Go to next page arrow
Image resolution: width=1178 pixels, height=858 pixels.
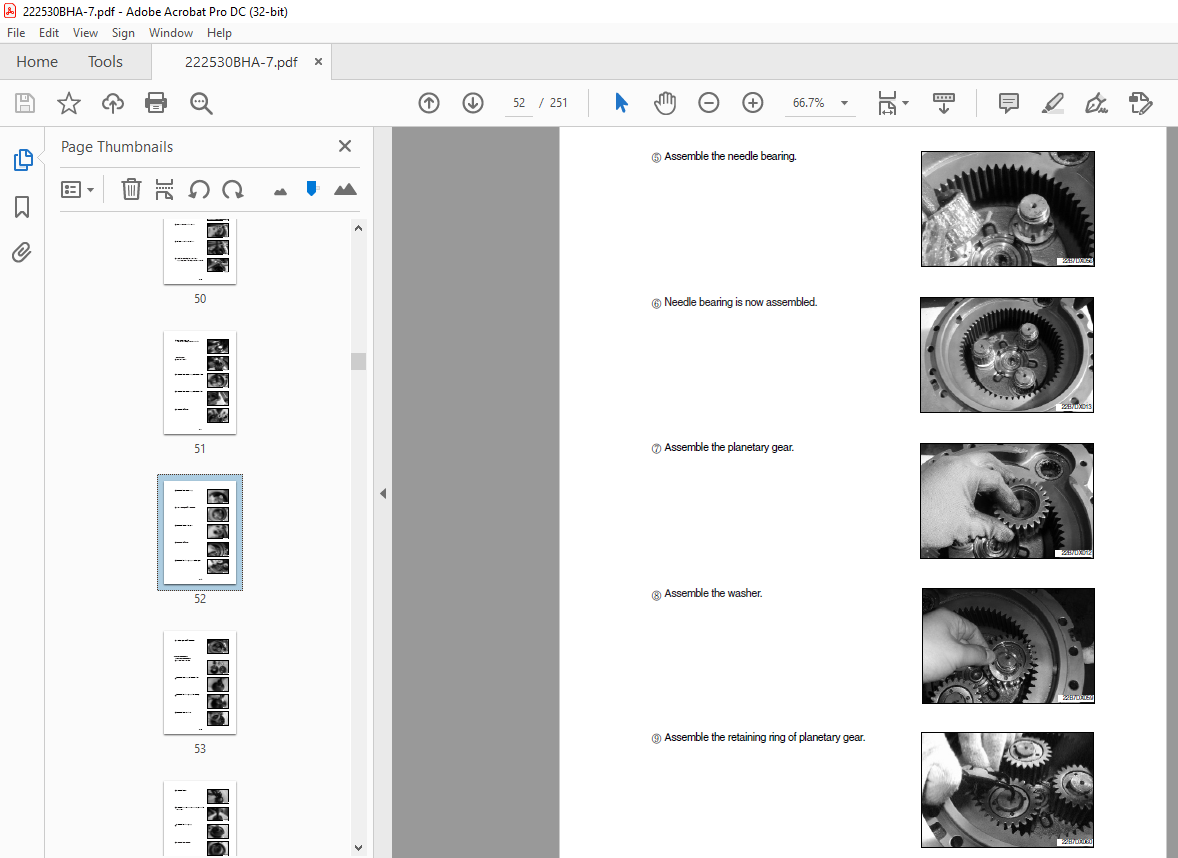(x=473, y=103)
